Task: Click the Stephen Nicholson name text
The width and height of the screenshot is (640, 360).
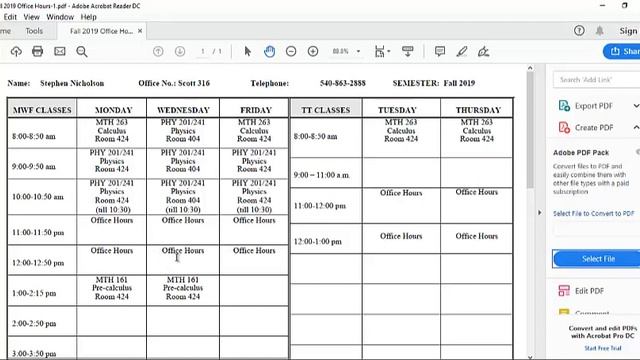Action: [x=72, y=83]
